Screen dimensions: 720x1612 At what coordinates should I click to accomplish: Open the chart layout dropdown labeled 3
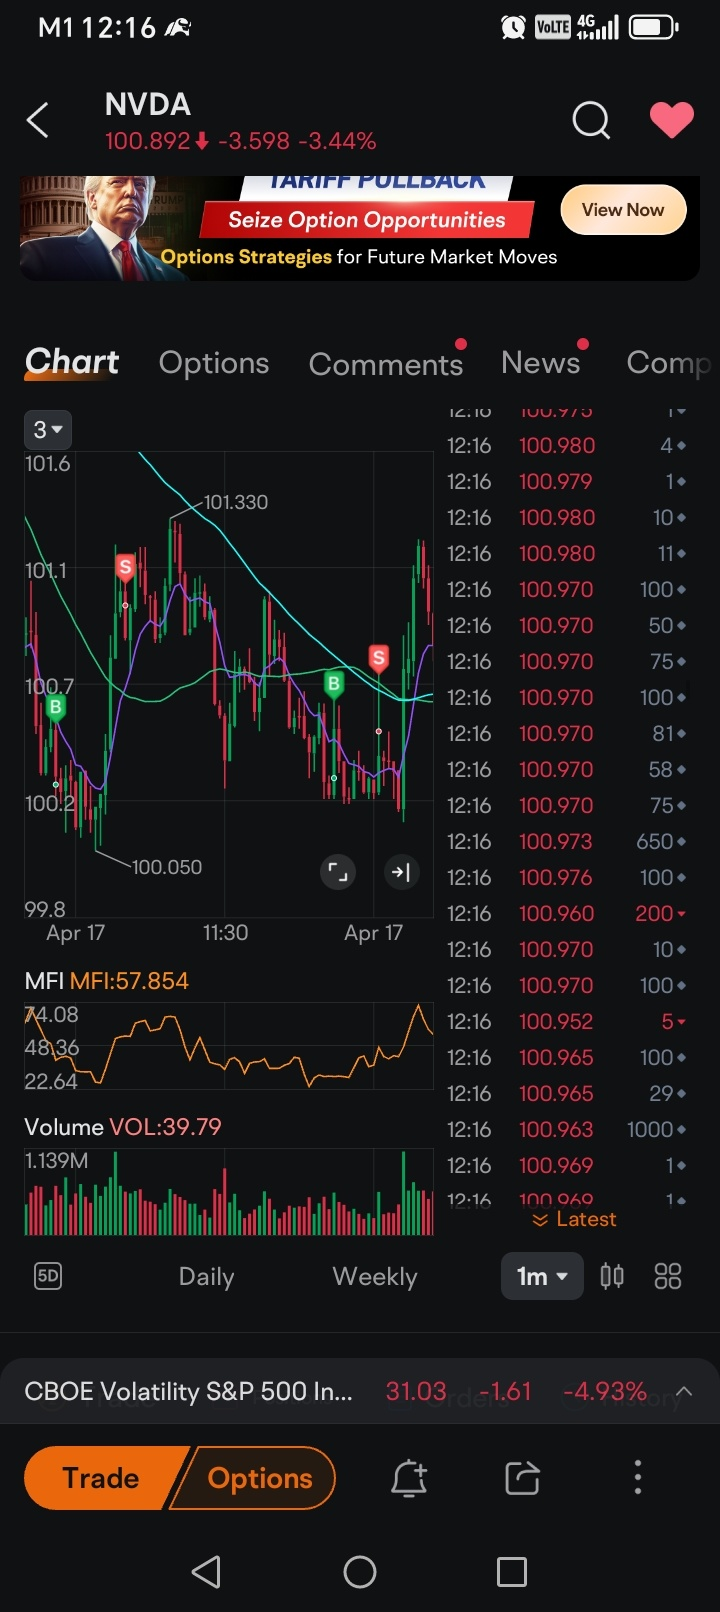pyautogui.click(x=47, y=430)
